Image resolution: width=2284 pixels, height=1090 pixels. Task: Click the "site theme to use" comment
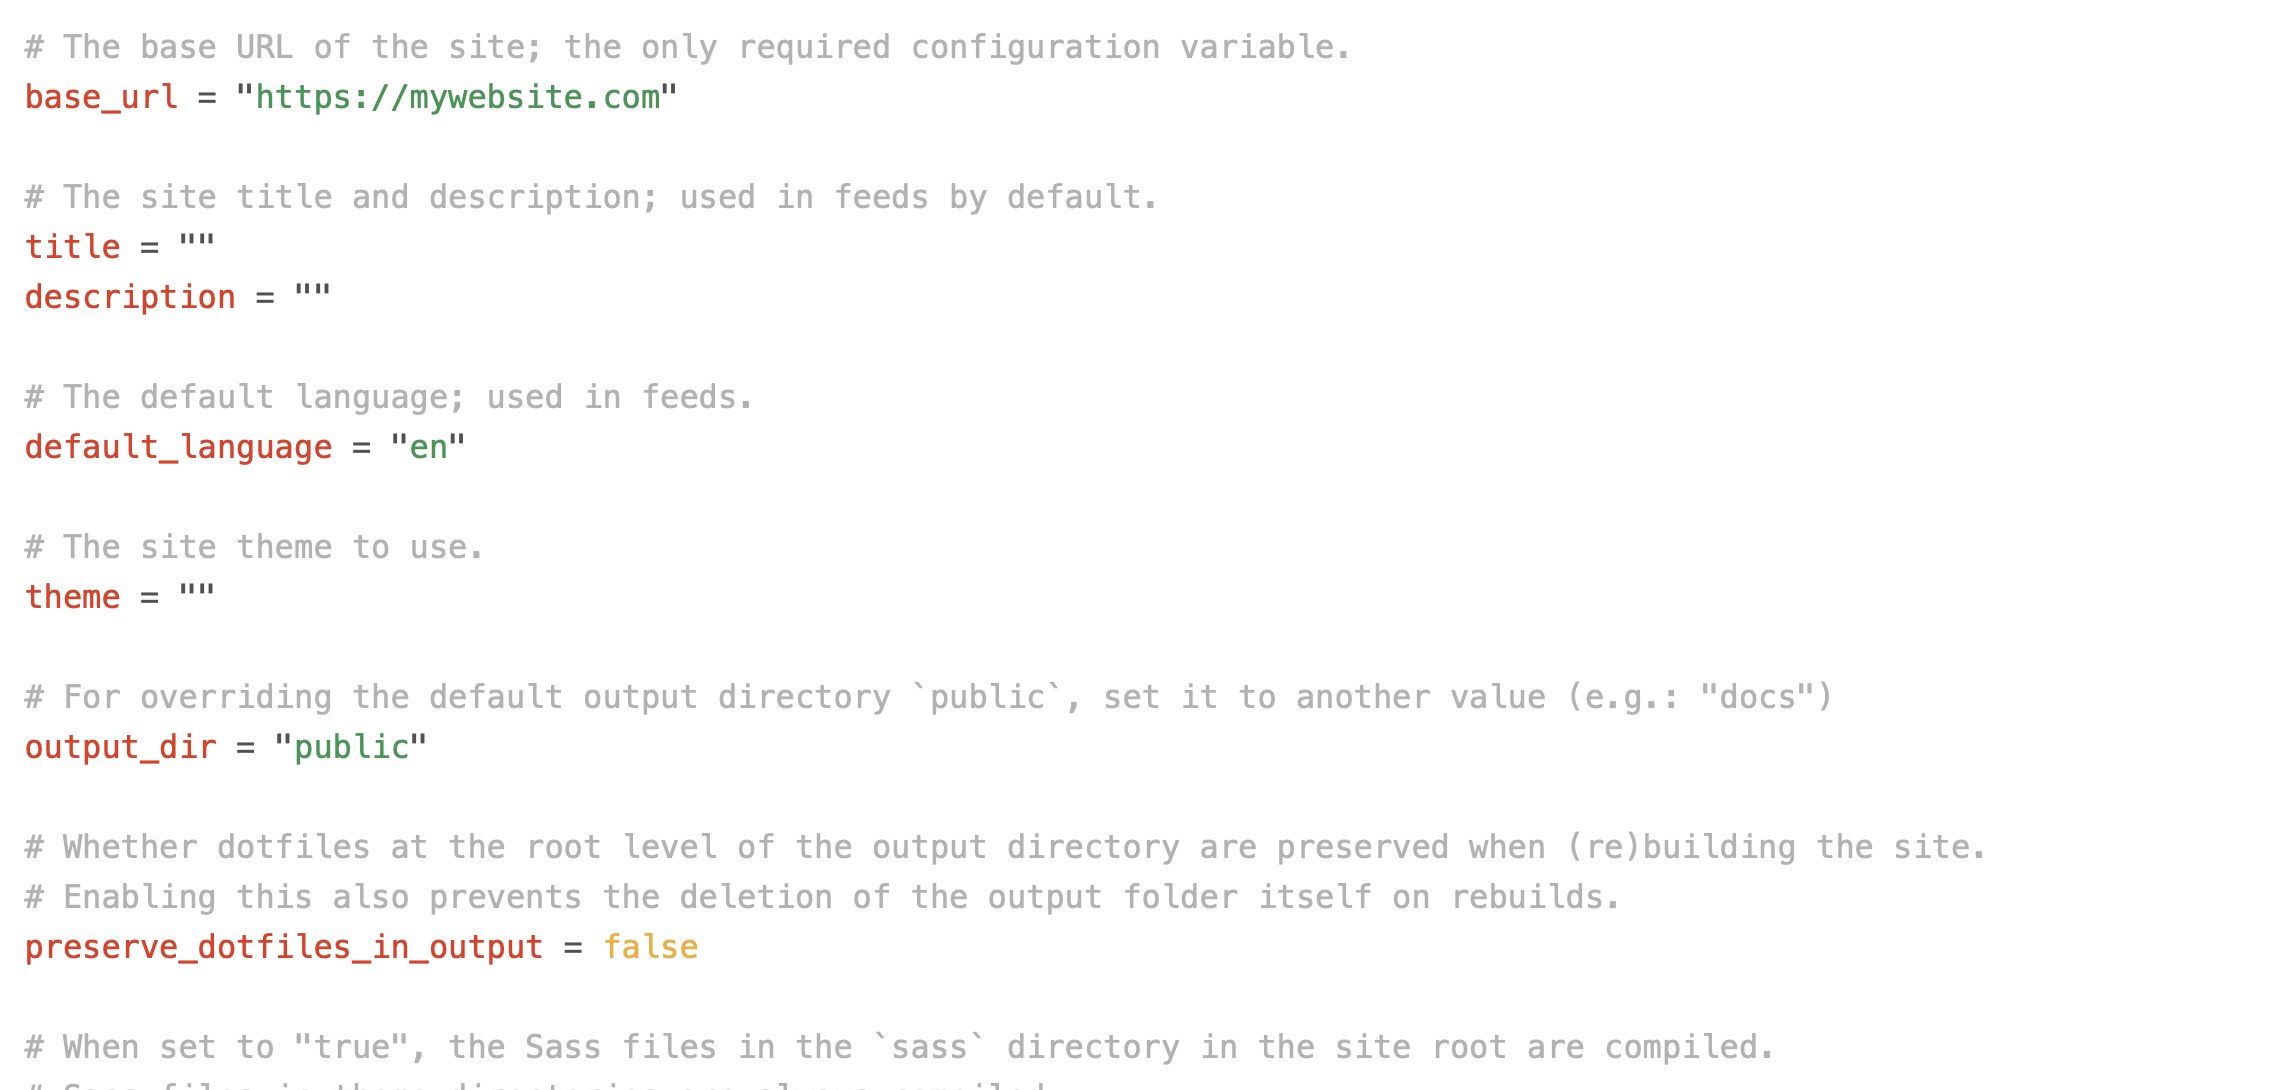[254, 547]
